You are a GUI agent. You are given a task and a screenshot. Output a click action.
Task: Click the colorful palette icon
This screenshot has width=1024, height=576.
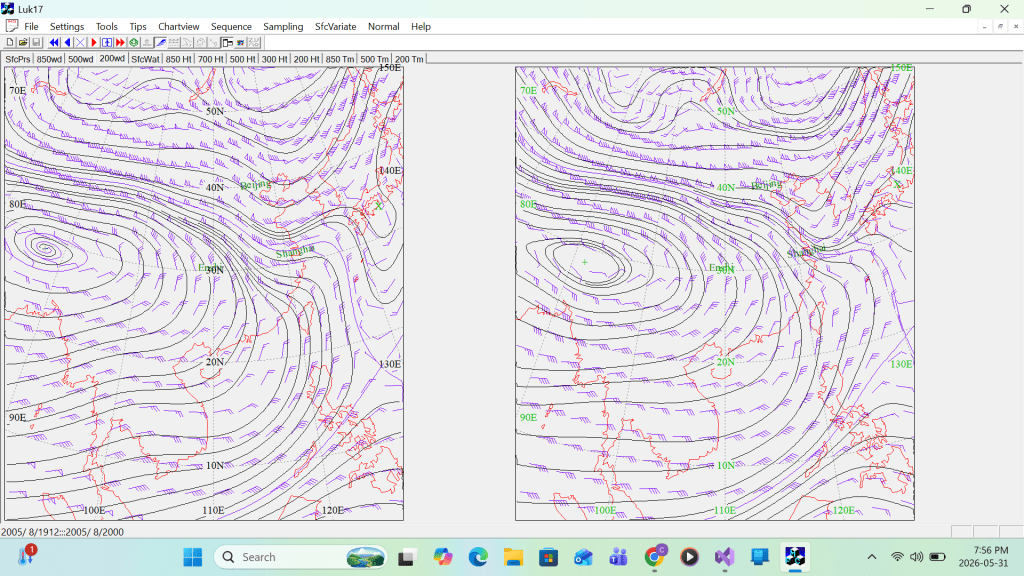pos(240,42)
